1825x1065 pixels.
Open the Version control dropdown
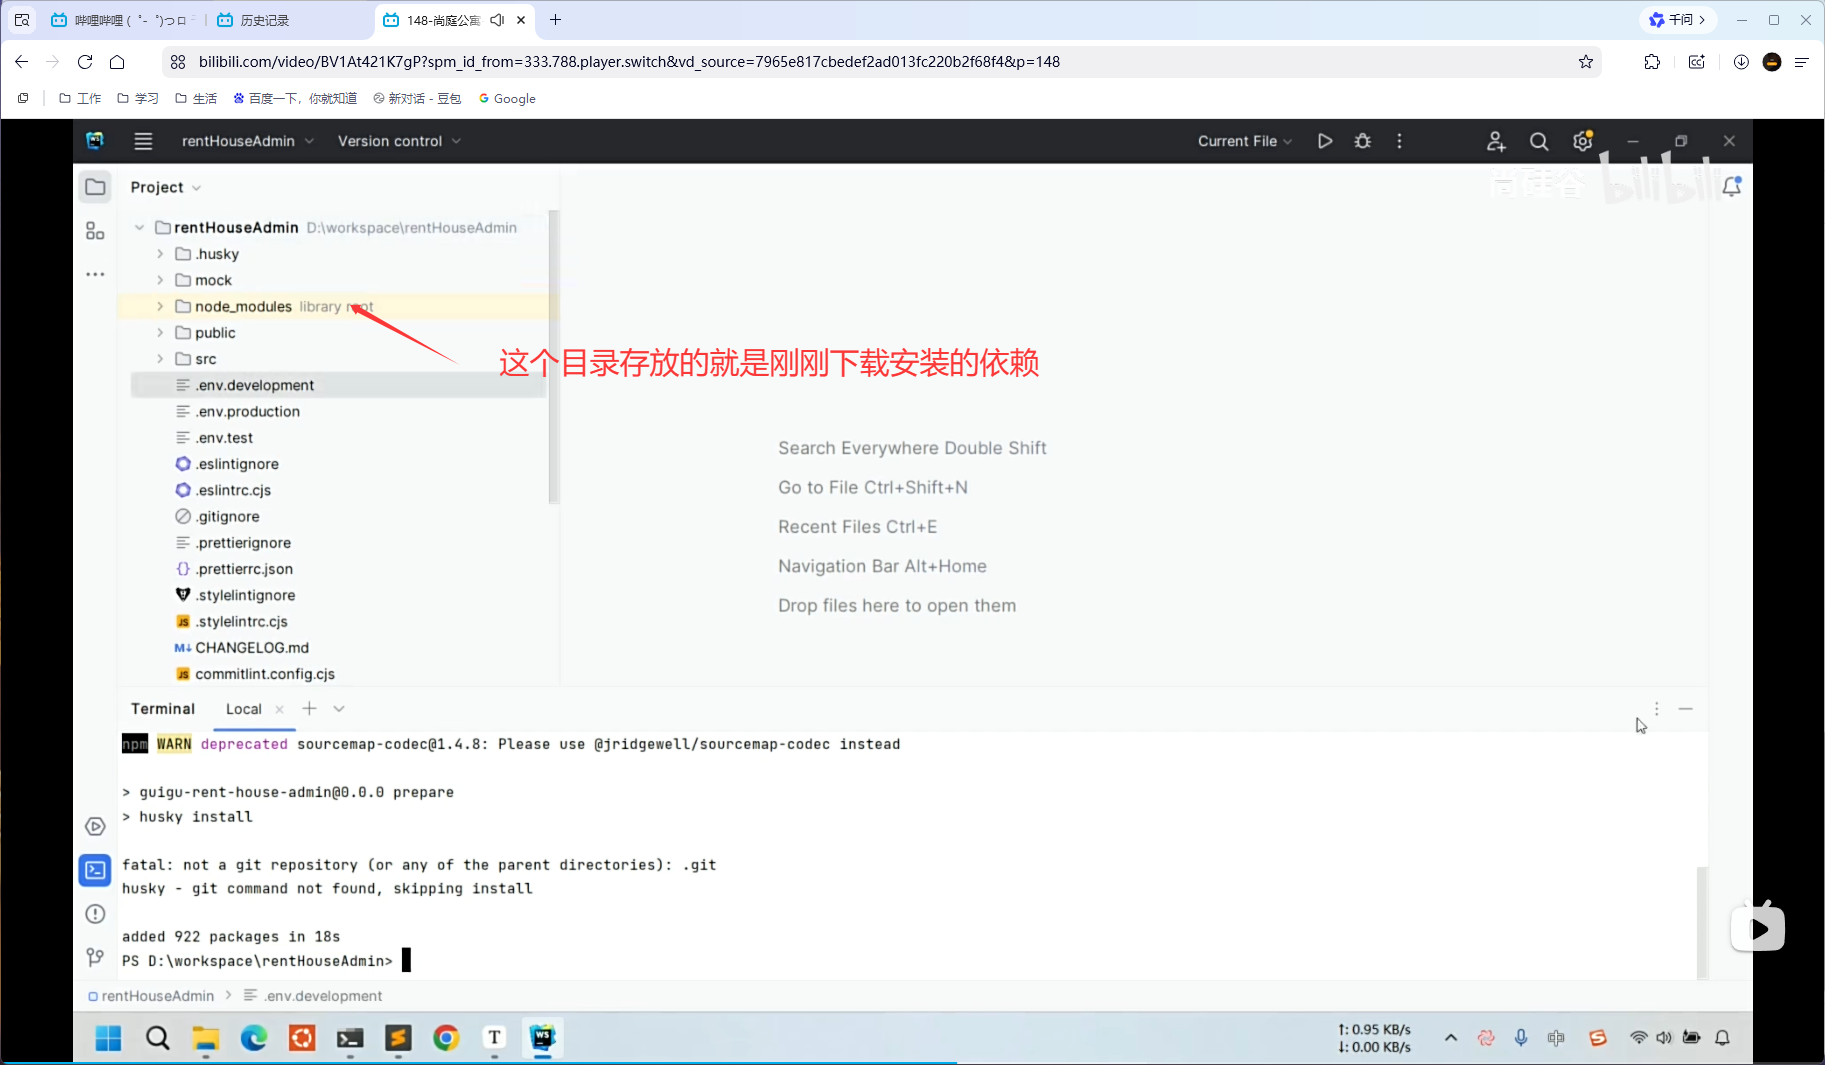pyautogui.click(x=399, y=141)
